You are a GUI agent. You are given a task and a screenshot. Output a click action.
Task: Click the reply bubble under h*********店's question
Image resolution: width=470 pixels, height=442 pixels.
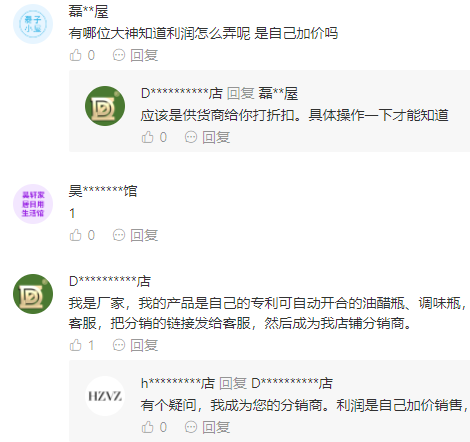coord(191,427)
